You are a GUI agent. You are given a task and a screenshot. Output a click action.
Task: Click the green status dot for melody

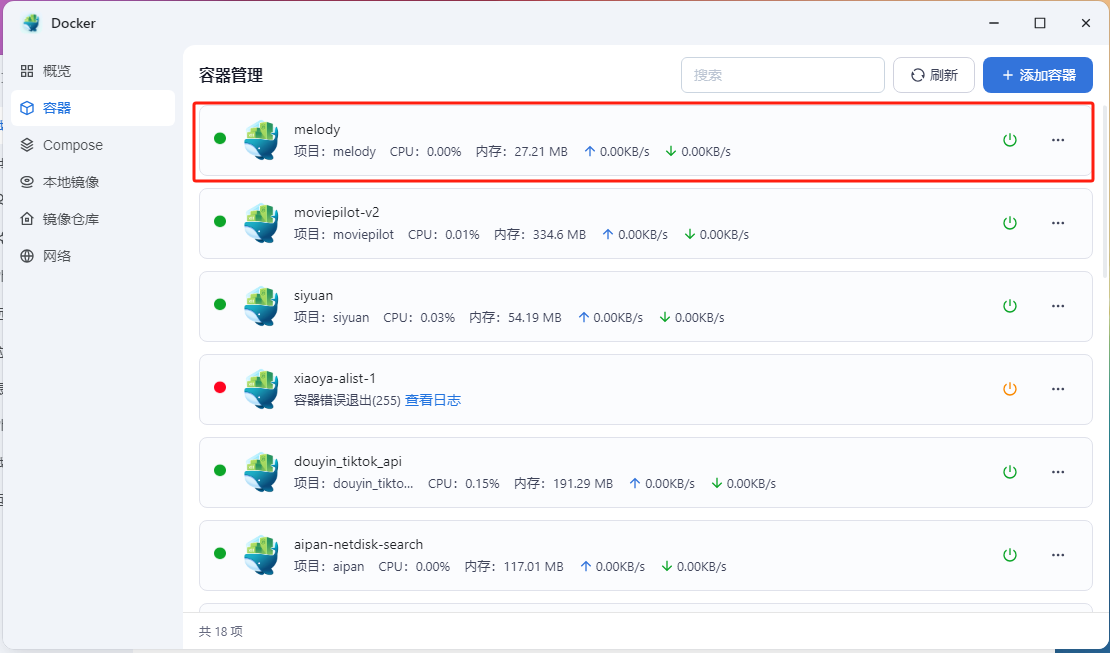point(220,138)
